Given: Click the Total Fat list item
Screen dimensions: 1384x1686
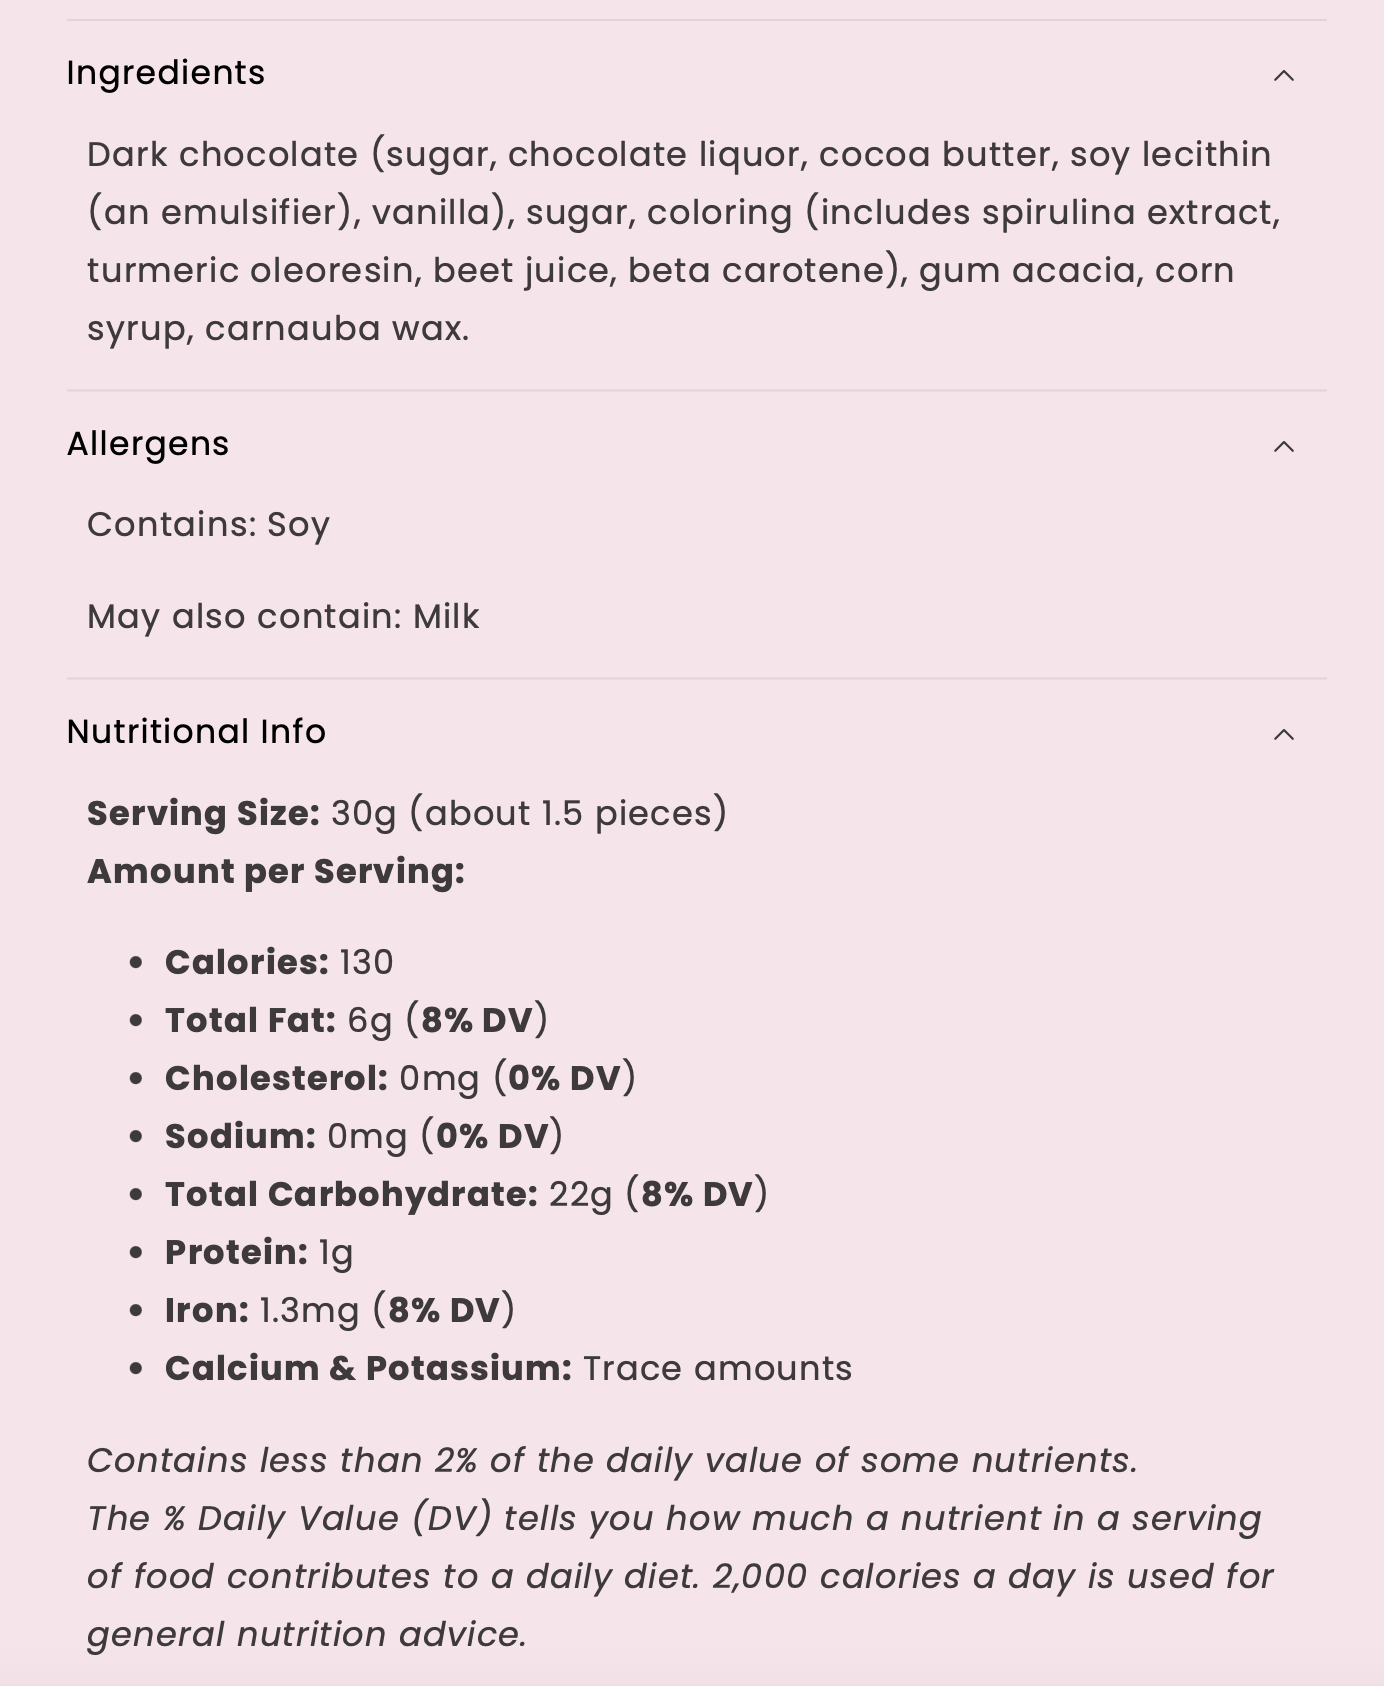Looking at the screenshot, I should 356,1020.
